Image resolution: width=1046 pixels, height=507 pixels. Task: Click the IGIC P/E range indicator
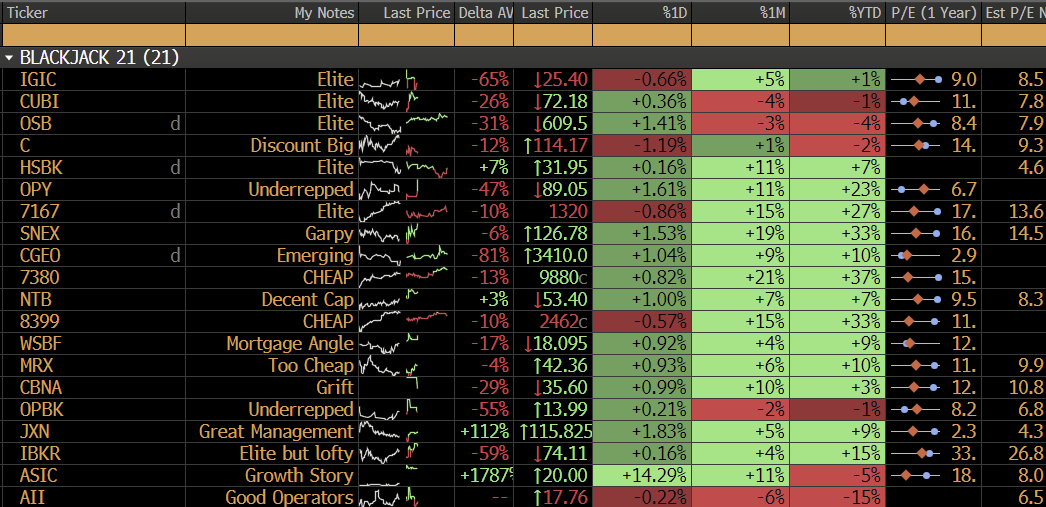click(x=917, y=80)
